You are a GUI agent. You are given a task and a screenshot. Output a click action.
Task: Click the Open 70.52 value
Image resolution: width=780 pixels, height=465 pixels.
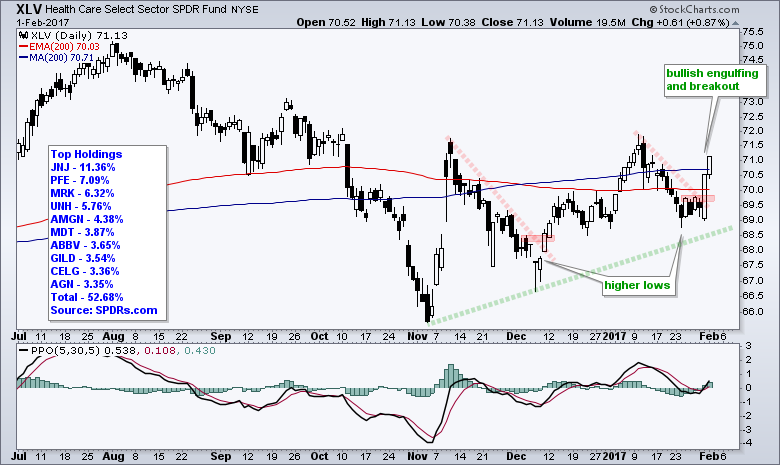tap(326, 22)
